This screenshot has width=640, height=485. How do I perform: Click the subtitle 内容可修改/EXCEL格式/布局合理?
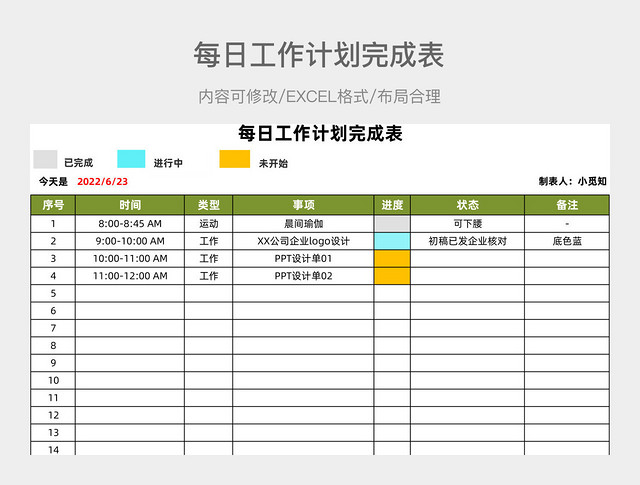point(320,97)
